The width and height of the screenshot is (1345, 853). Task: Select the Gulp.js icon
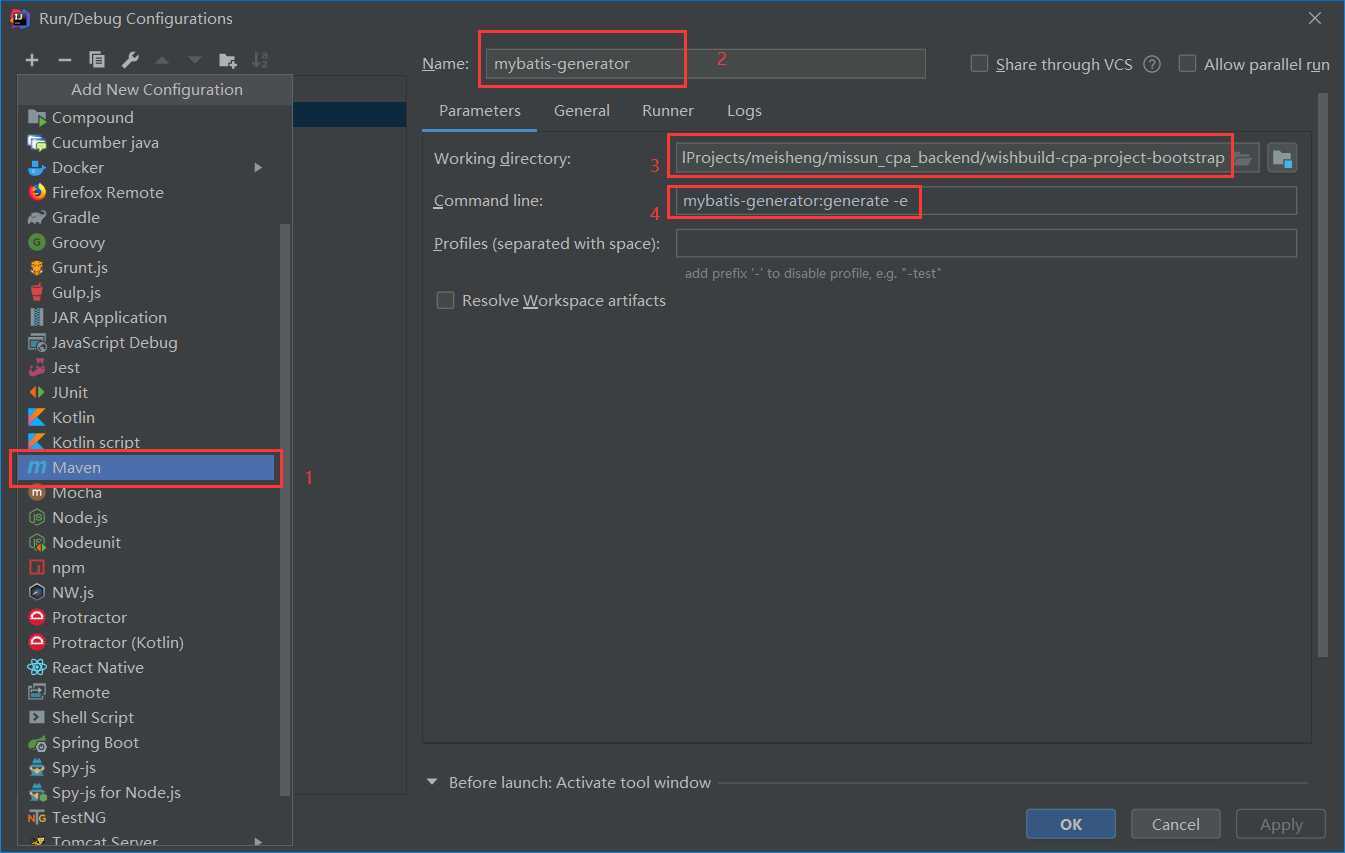pyautogui.click(x=37, y=292)
